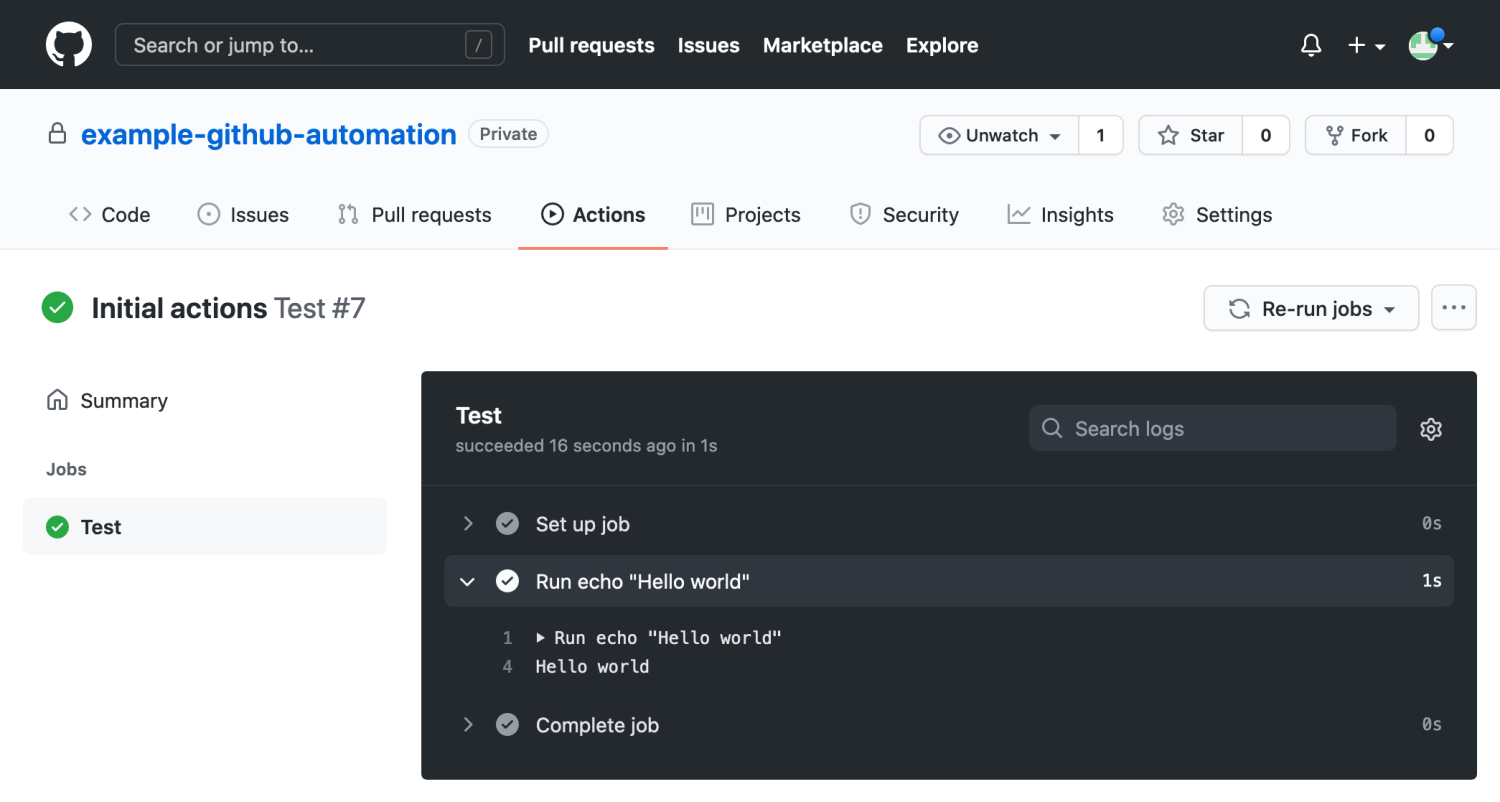Fork the repository
The image size is (1500, 802).
click(1356, 136)
